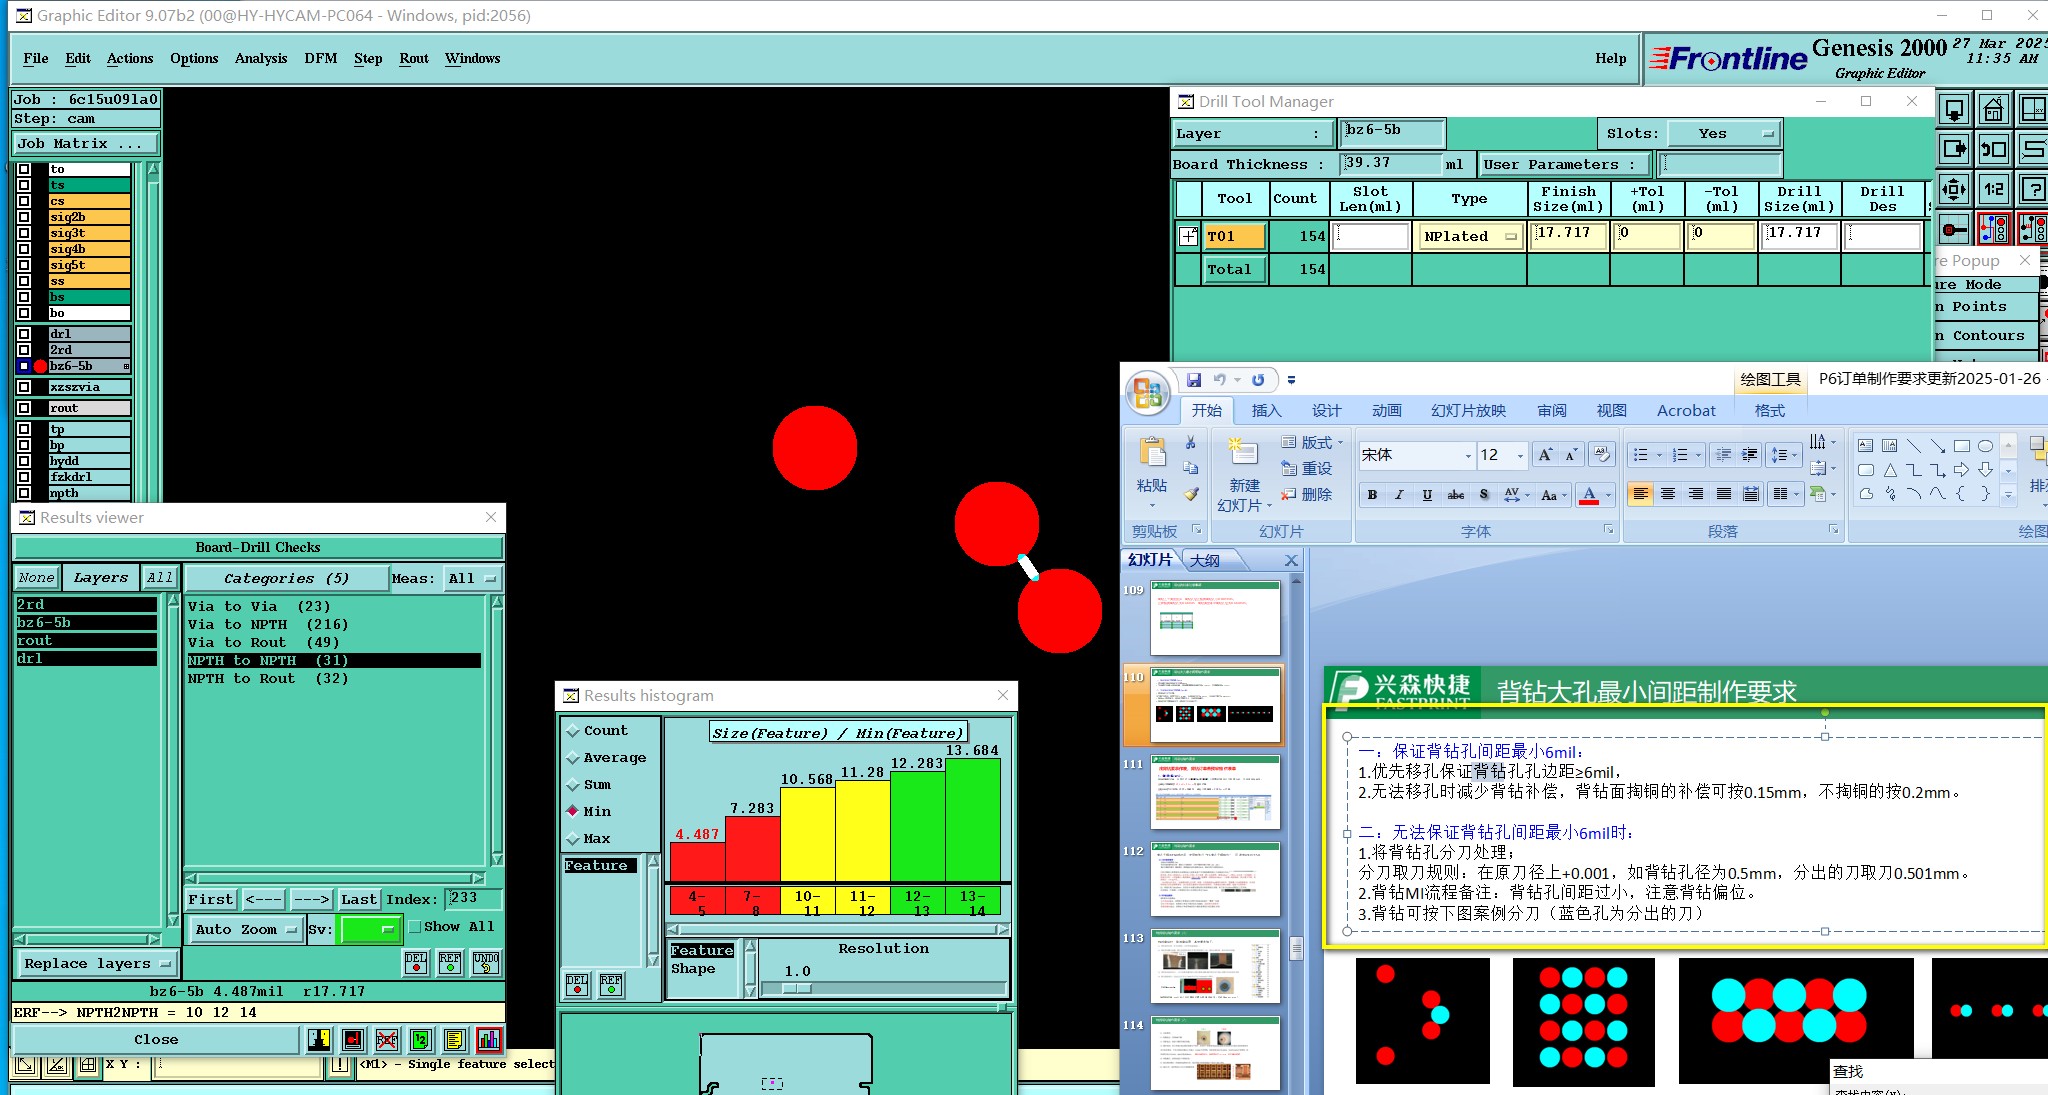Click the PowerPoint font color icon
This screenshot has height=1095, width=2048.
(x=1589, y=495)
